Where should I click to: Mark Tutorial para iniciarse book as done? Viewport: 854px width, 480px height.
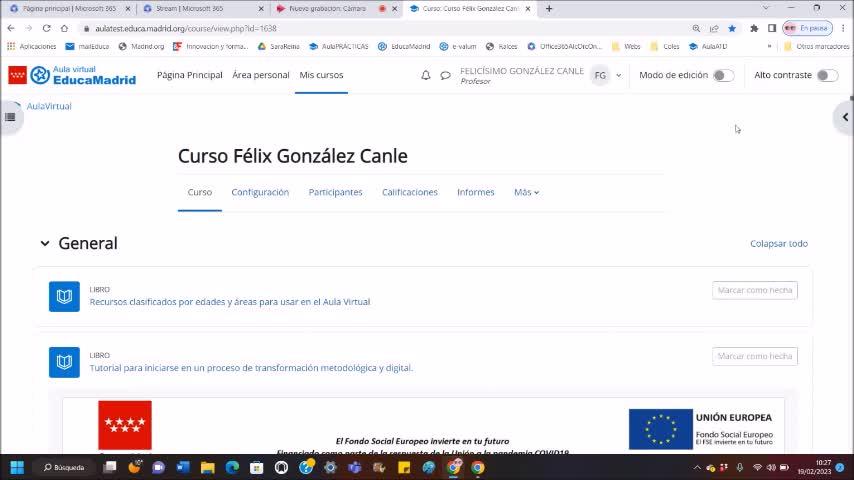click(x=755, y=356)
